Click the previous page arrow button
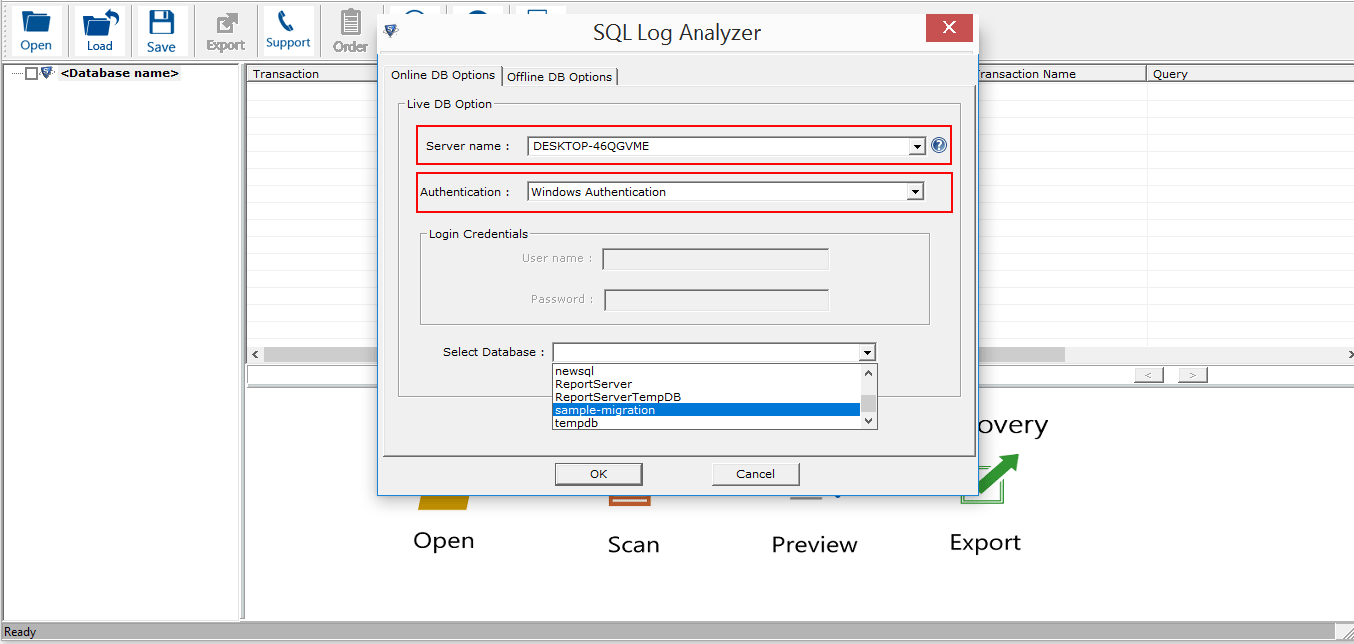This screenshot has height=644, width=1354. tap(1149, 375)
